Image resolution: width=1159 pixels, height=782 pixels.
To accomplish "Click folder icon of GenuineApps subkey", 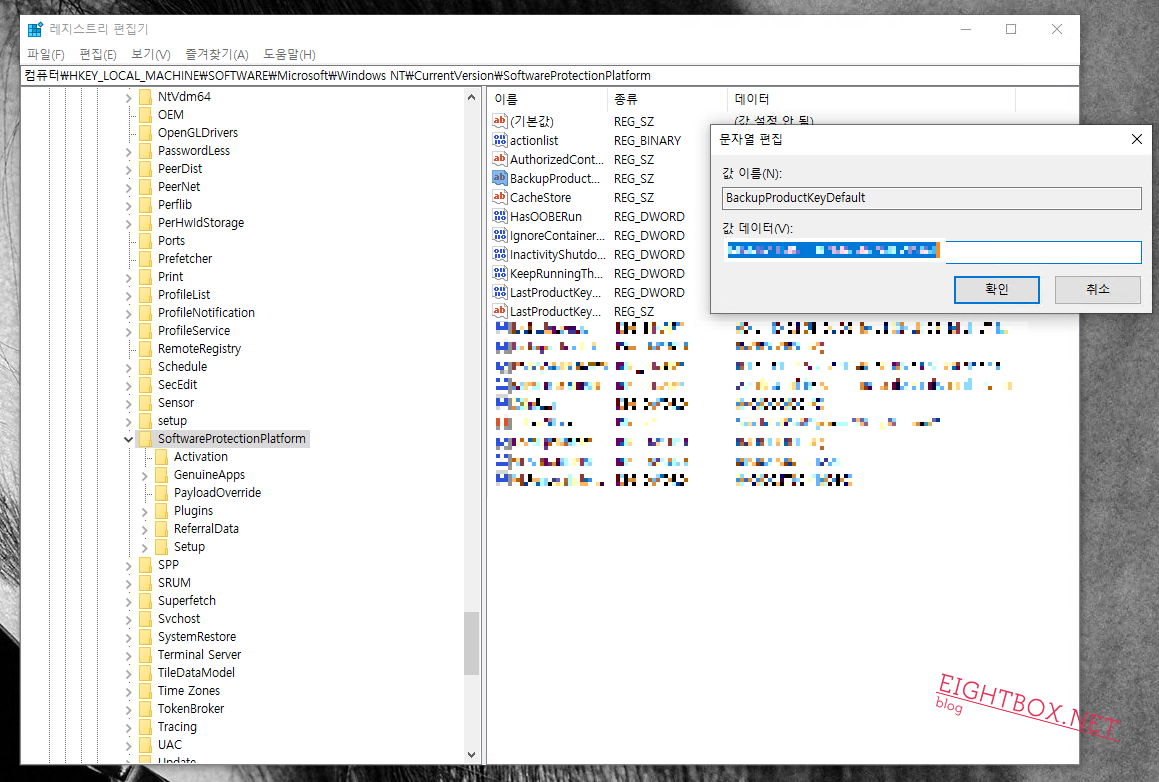I will click(x=162, y=475).
